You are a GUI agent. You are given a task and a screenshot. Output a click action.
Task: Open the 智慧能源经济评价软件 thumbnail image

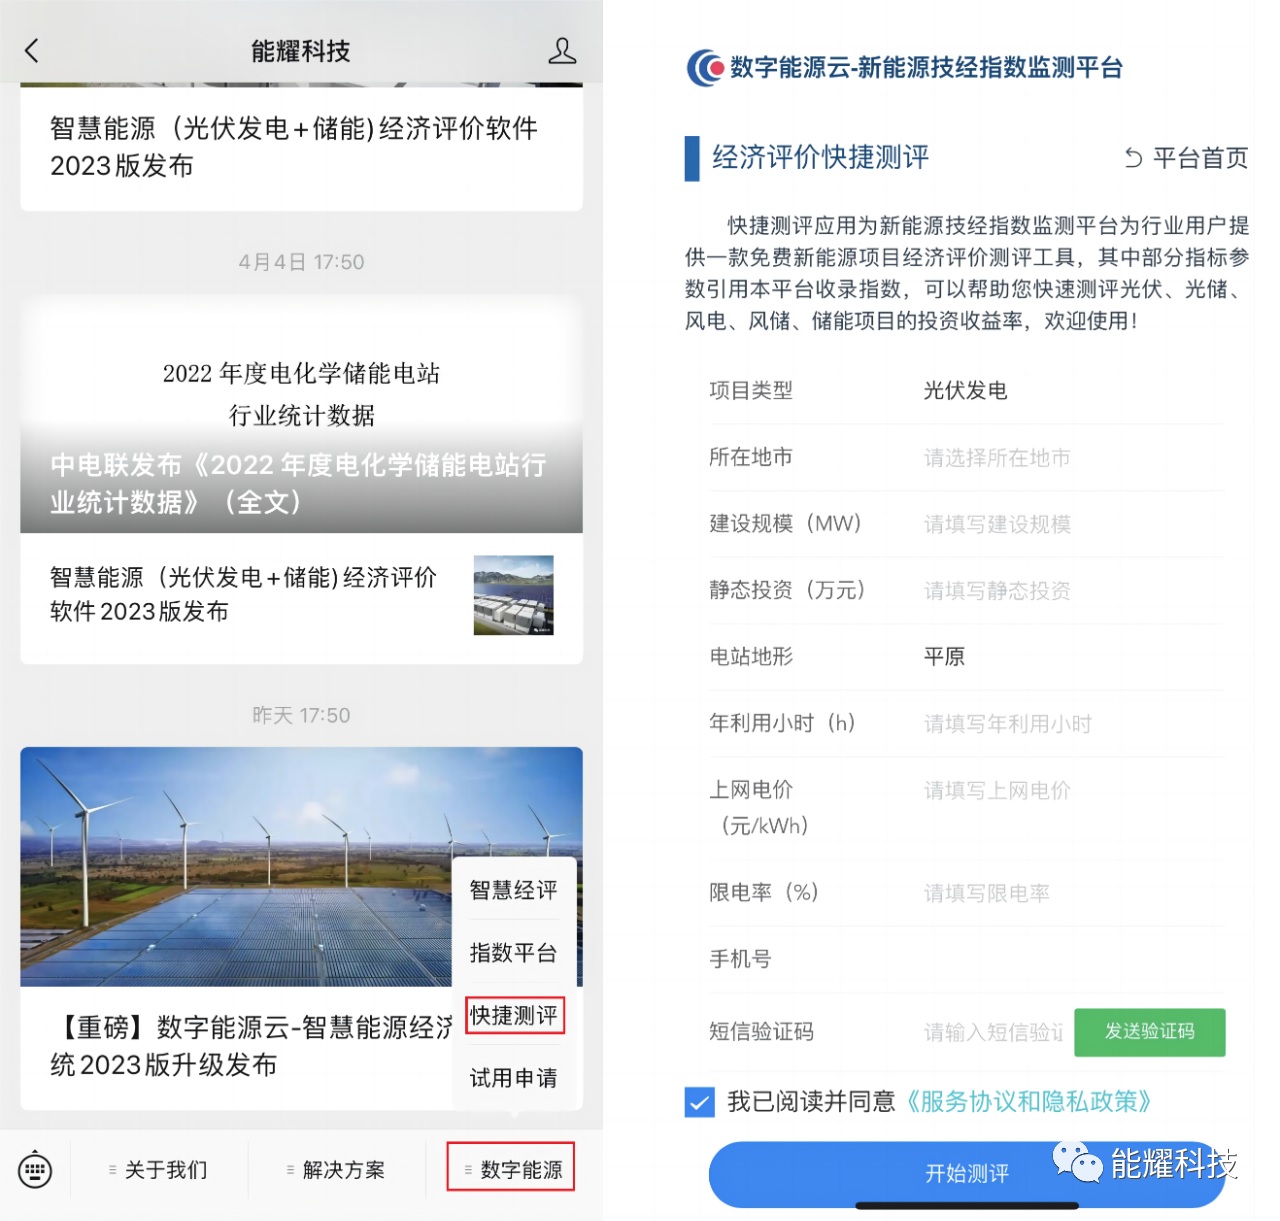514,596
